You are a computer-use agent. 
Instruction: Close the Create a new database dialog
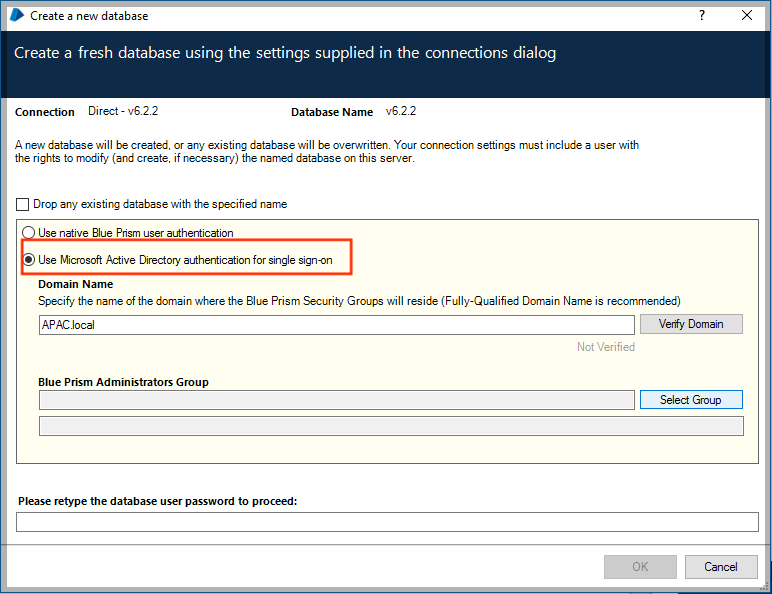coord(746,15)
